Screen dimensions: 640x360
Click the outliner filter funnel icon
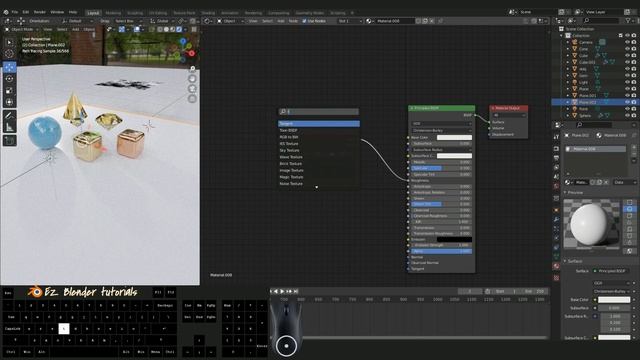point(628,20)
